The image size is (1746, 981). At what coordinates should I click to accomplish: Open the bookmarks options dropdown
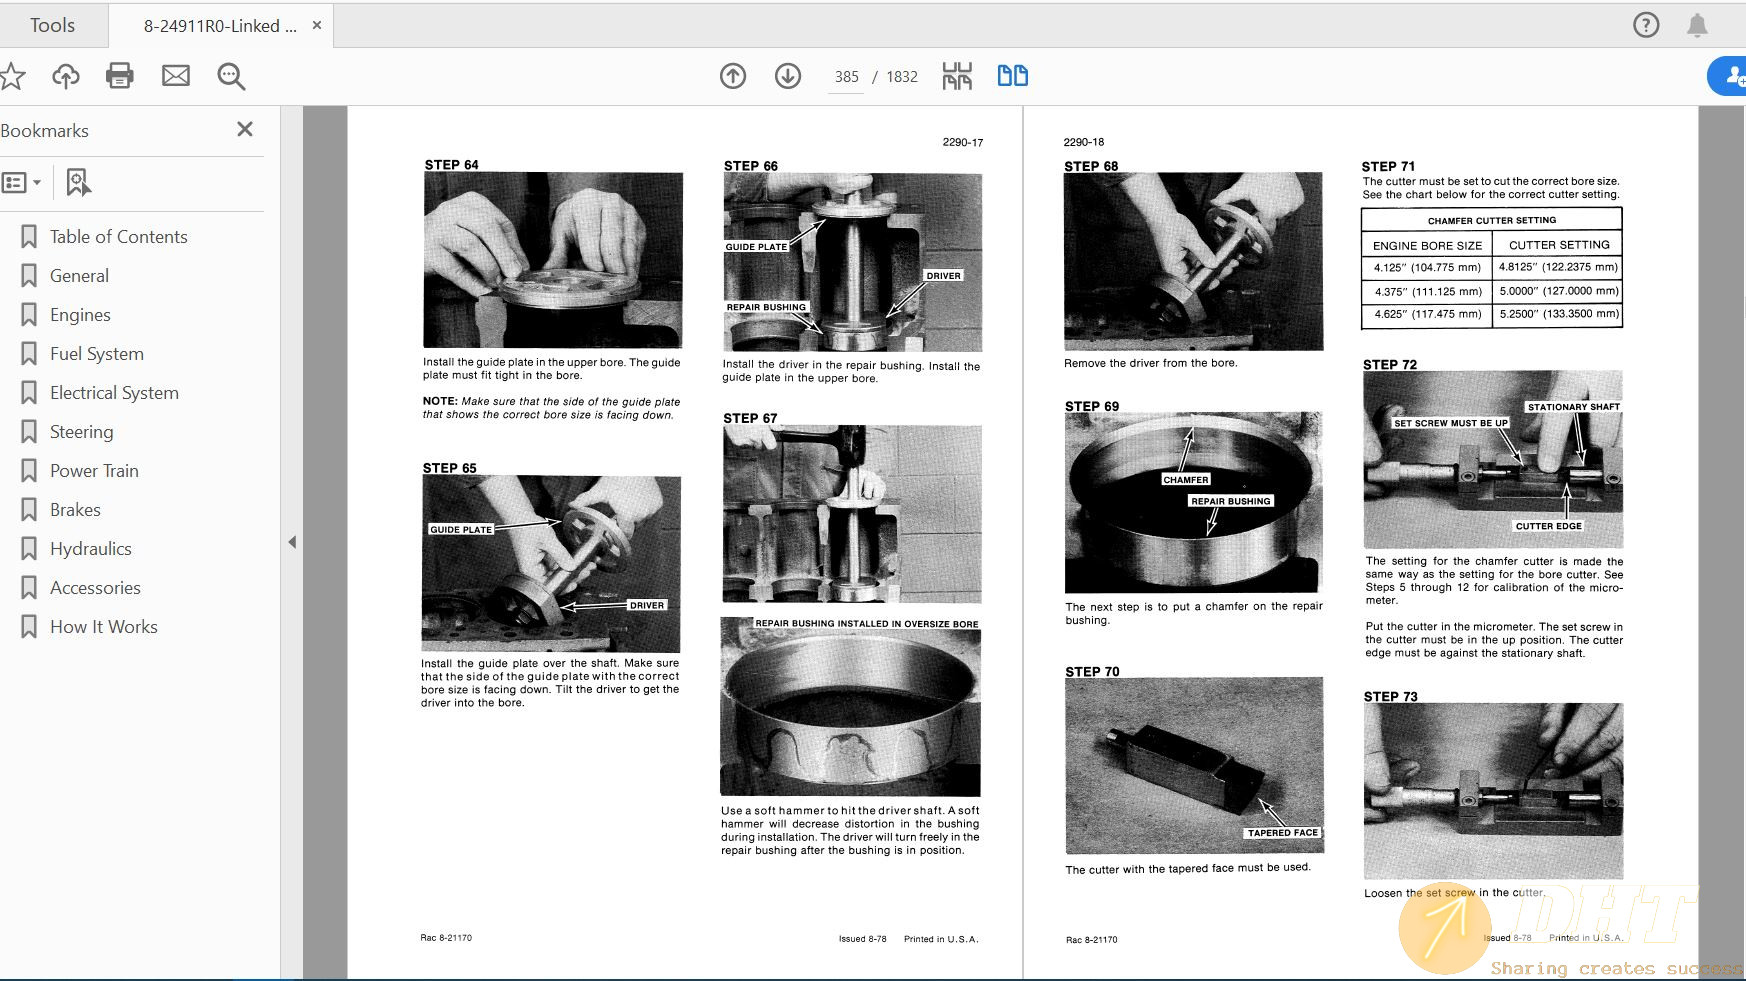click(x=22, y=182)
